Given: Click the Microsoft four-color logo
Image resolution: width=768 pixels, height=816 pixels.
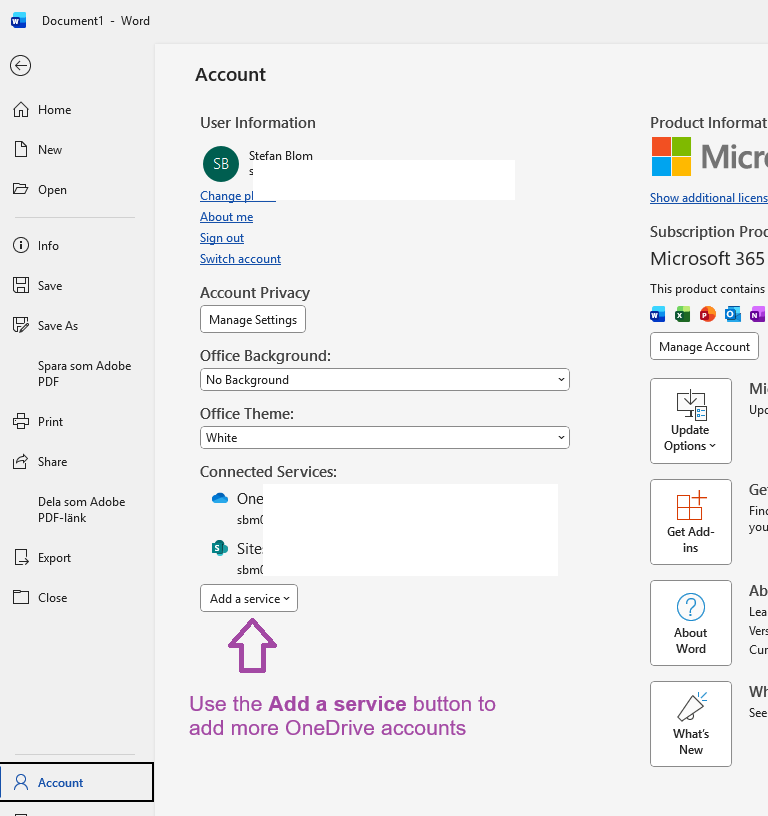Looking at the screenshot, I should pyautogui.click(x=671, y=157).
